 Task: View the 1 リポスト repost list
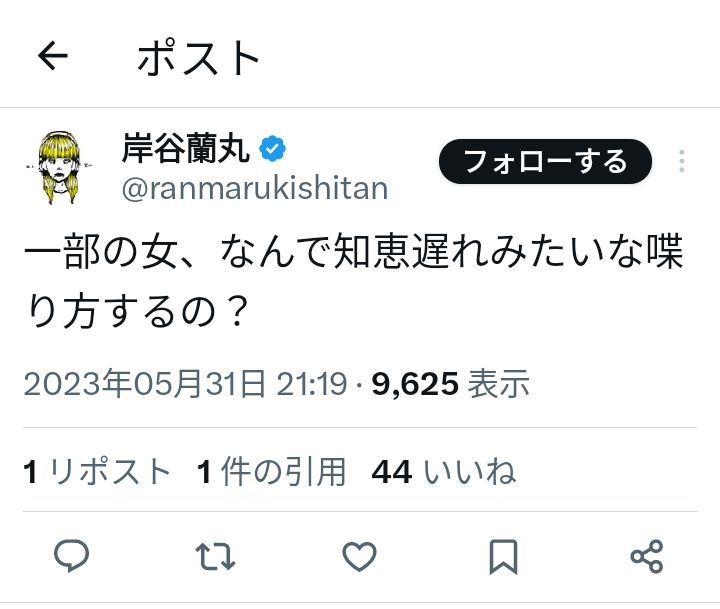point(98,471)
